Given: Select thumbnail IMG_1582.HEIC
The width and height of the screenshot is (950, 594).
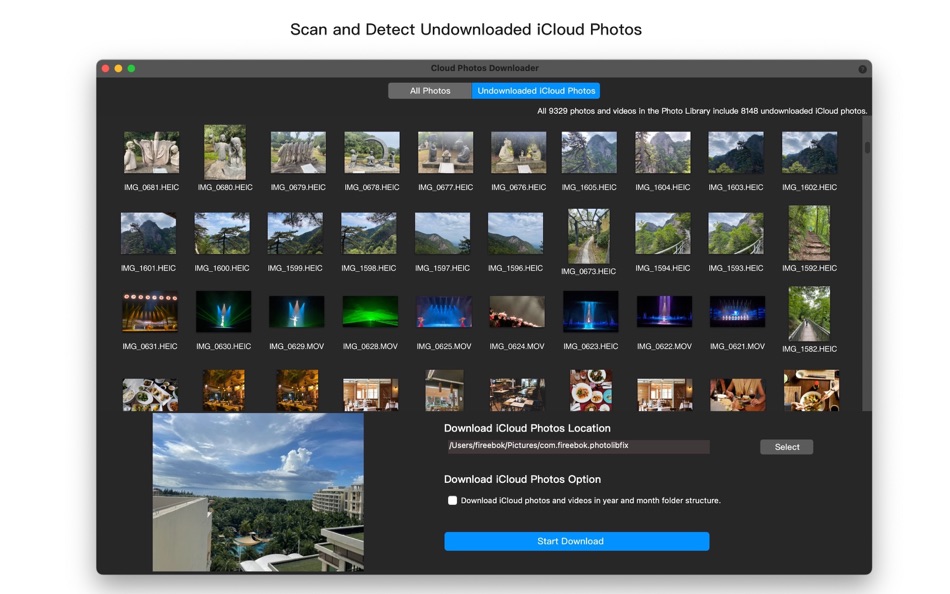Looking at the screenshot, I should pos(809,313).
